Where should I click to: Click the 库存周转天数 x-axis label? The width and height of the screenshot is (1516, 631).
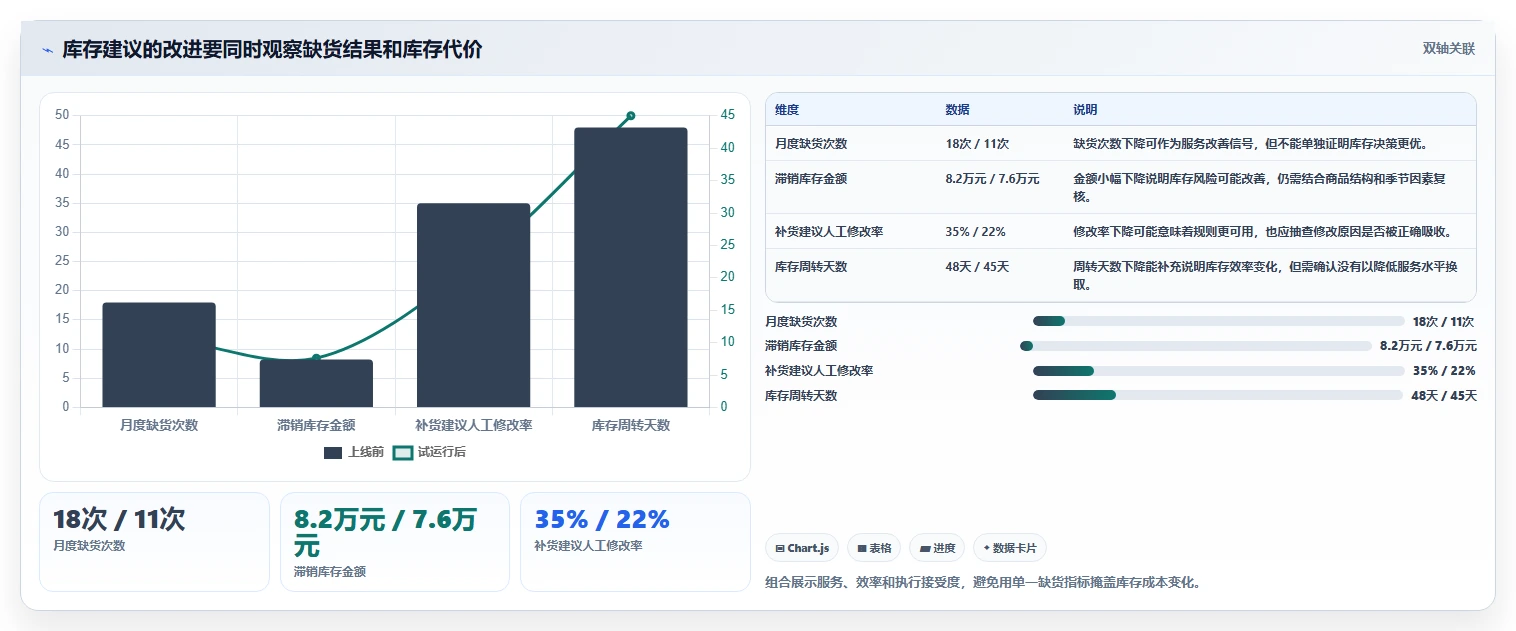coord(631,425)
